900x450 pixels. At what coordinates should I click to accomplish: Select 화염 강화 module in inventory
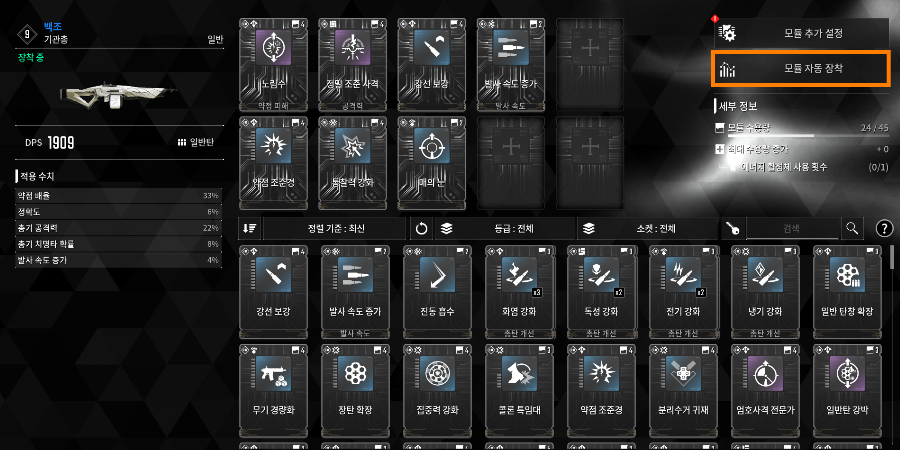[519, 292]
